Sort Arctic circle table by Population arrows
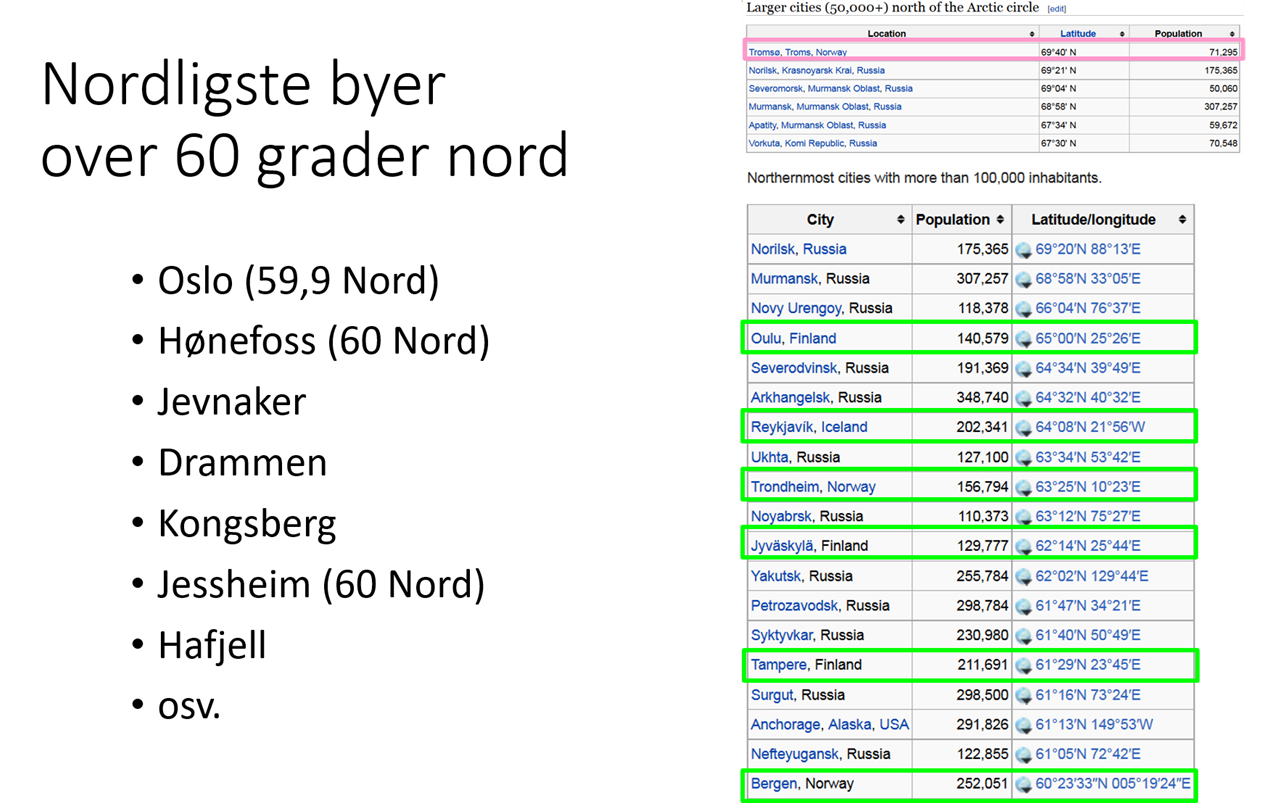1280x803 pixels. pos(1232,34)
